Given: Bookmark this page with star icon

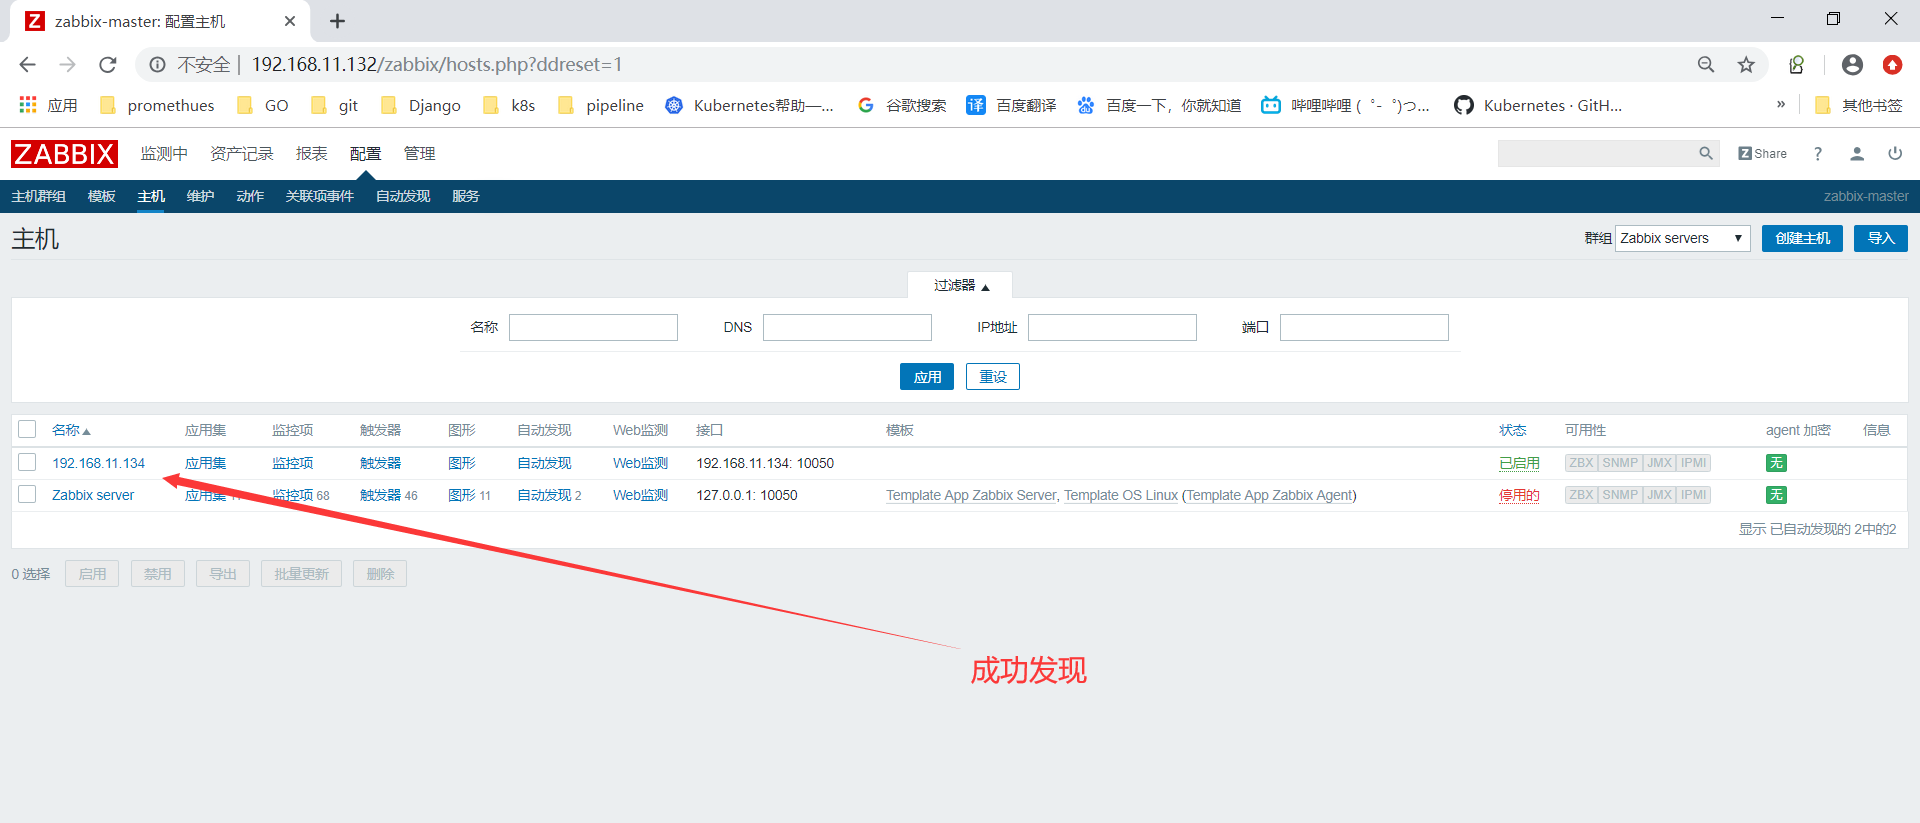Looking at the screenshot, I should coord(1746,64).
